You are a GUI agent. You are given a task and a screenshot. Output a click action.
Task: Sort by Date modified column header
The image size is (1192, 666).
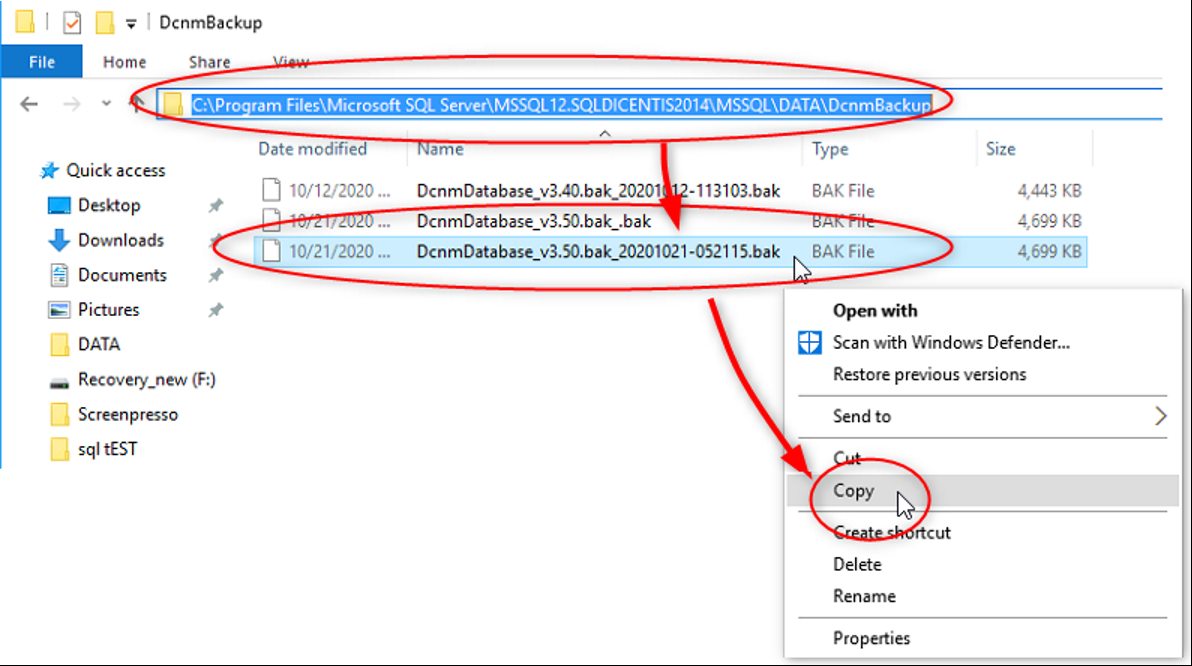312,149
